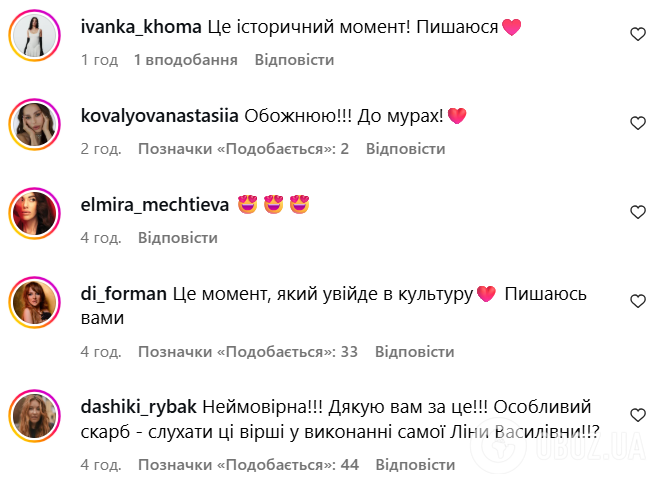Viewport: 663px width, 489px height.
Task: Click Відповісти under elmira_mechtieva's comment
Action: [x=177, y=238]
